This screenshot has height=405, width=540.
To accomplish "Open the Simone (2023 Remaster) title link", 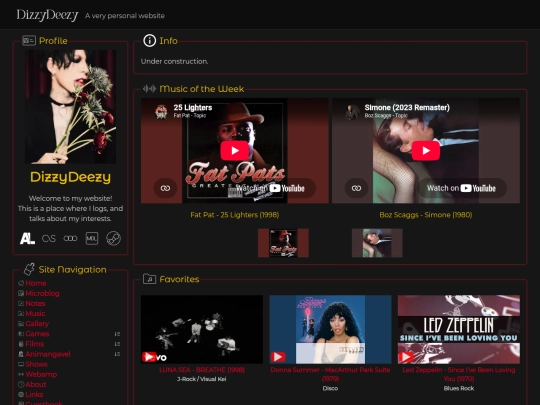I will click(407, 107).
